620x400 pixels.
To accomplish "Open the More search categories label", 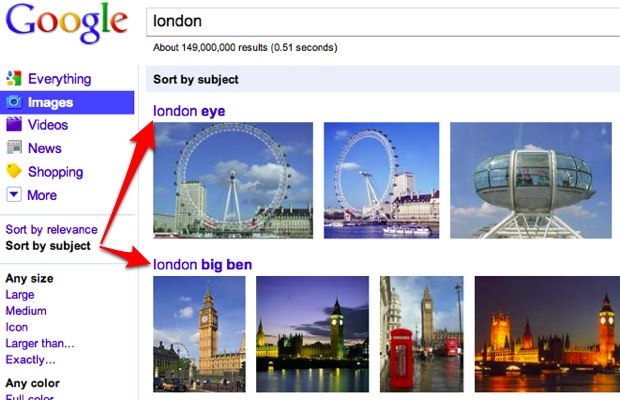I will [x=42, y=195].
